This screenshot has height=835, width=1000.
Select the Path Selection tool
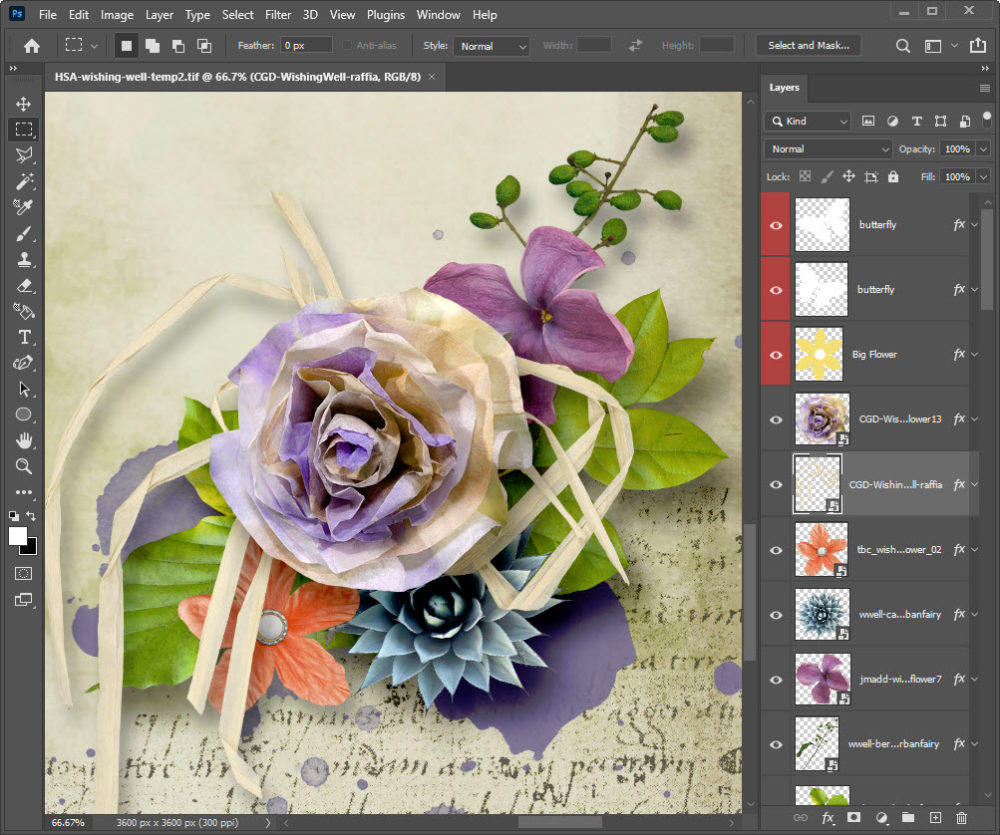pyautogui.click(x=24, y=389)
